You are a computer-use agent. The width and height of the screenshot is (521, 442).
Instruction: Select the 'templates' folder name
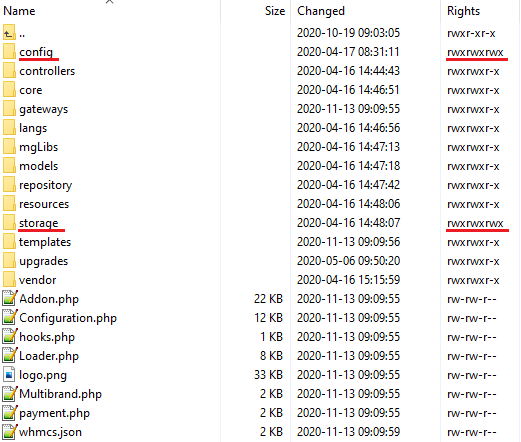[x=45, y=242]
